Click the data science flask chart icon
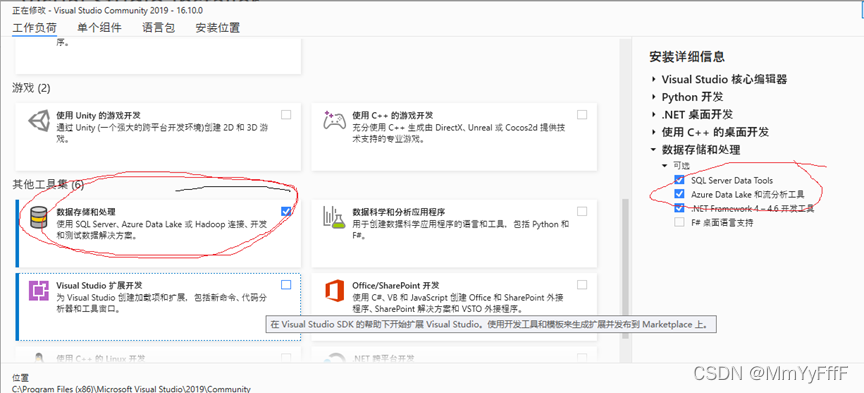The image size is (864, 393). coord(334,219)
